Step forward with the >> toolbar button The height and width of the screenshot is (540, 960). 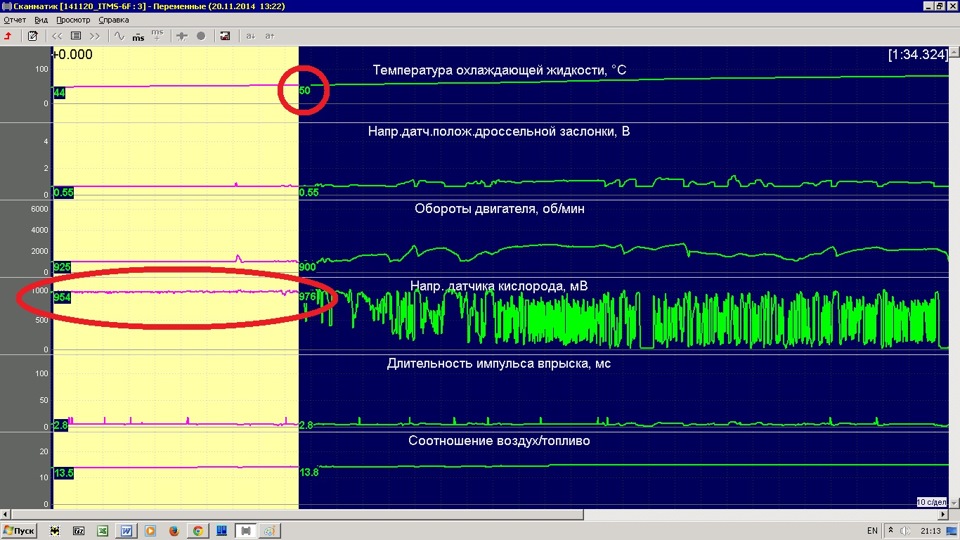[x=94, y=36]
